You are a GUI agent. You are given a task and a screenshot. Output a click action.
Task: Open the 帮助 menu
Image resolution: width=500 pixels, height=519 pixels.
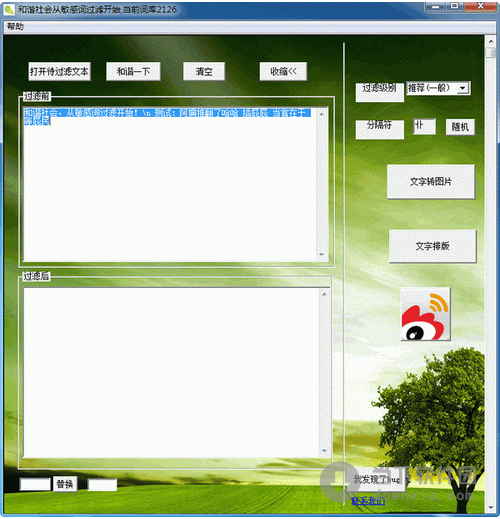(x=15, y=26)
